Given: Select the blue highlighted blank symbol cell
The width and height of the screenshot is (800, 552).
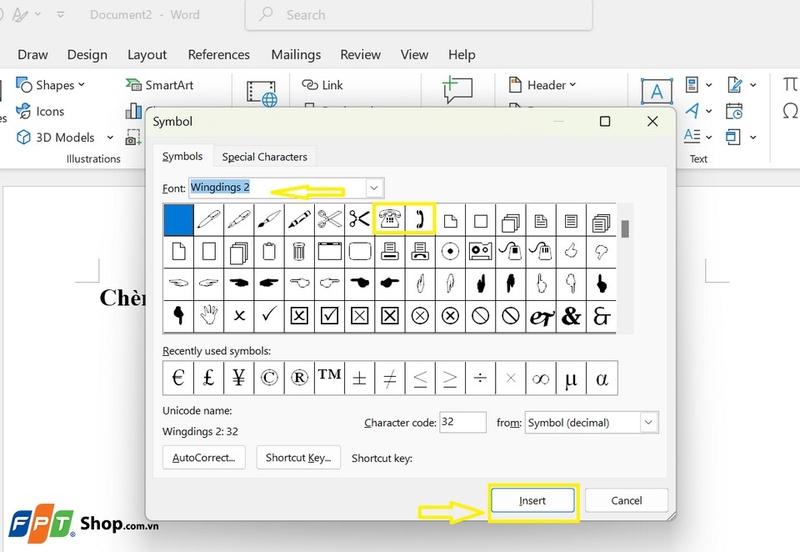Looking at the screenshot, I should click(x=179, y=219).
